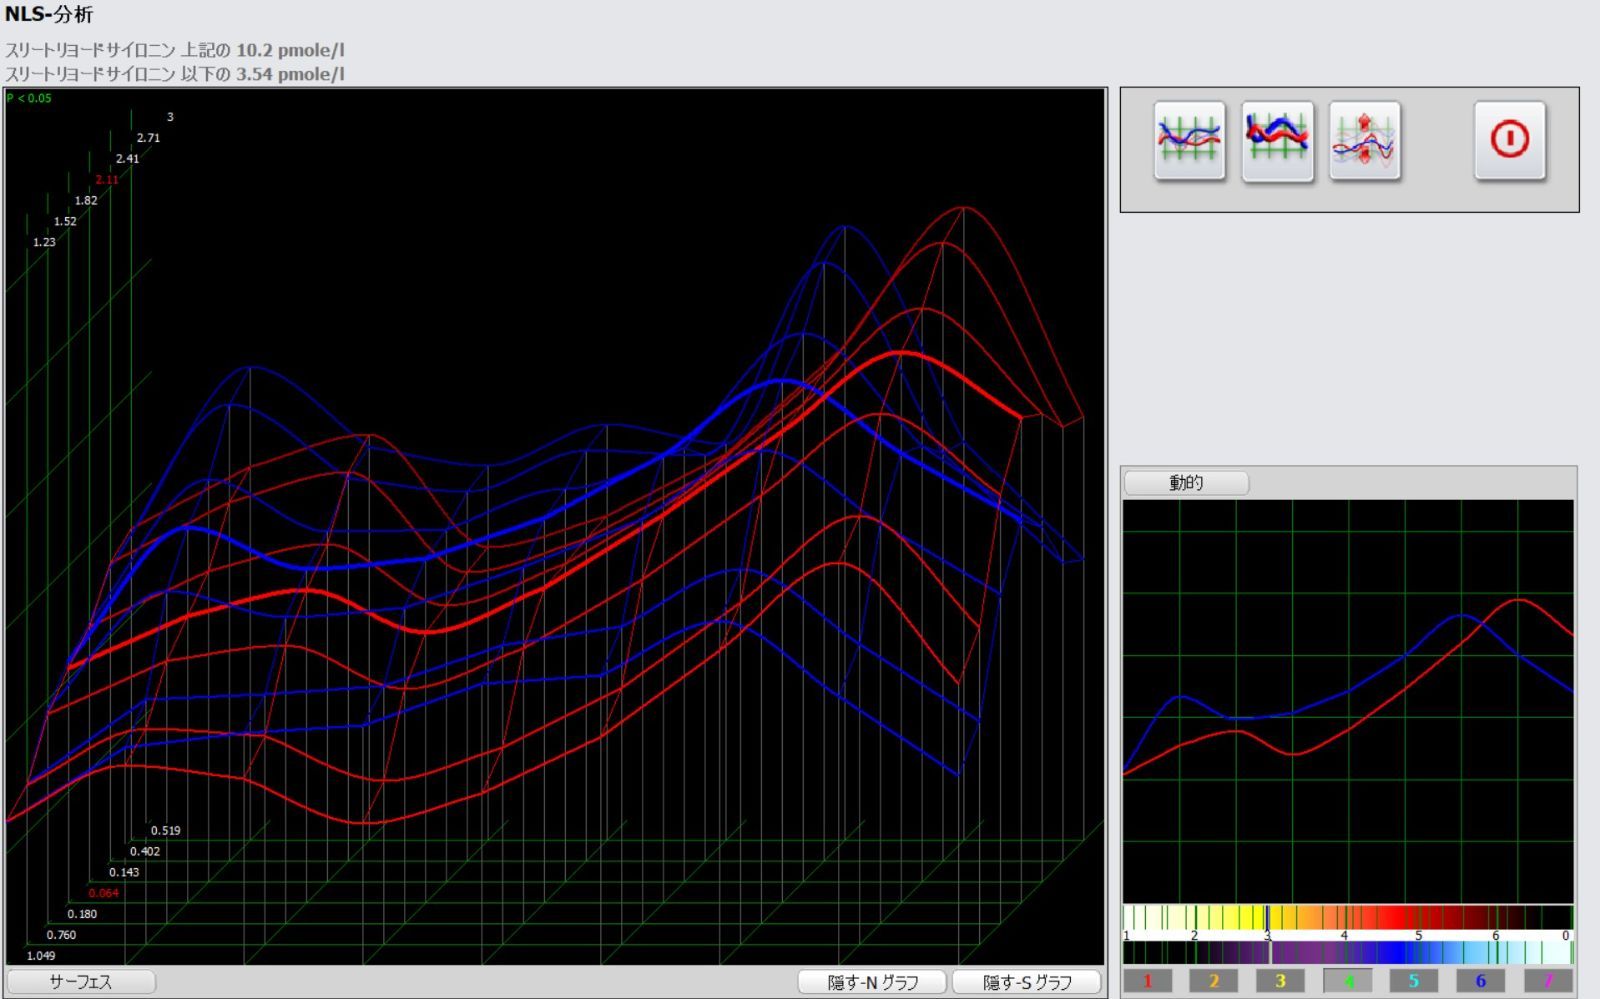
Task: Click the purple-blue gradient spectrum bar
Action: tap(1347, 952)
